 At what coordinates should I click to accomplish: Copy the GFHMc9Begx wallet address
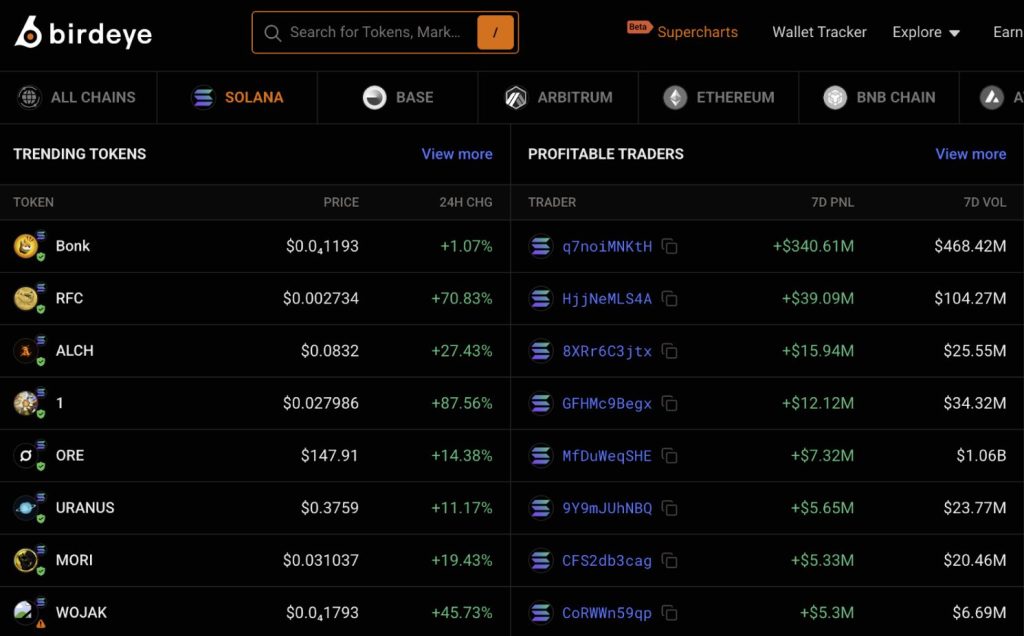(x=670, y=404)
